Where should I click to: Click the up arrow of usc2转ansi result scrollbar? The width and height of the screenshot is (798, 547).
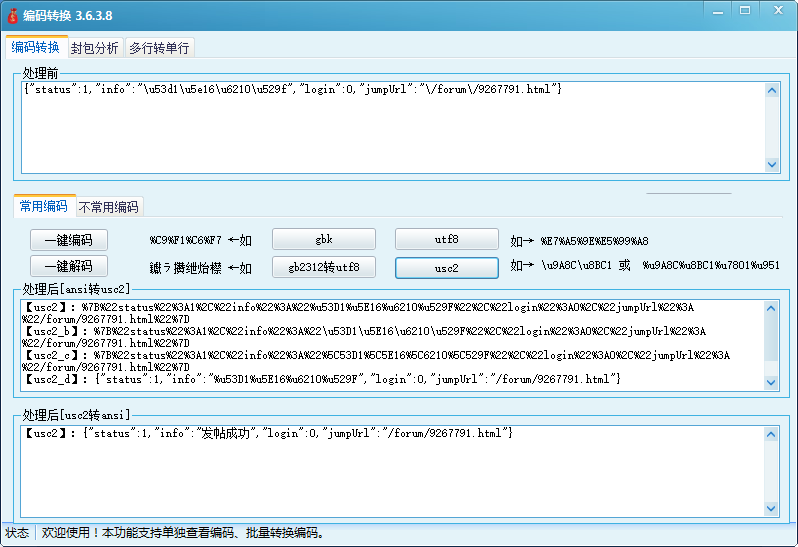click(x=771, y=435)
